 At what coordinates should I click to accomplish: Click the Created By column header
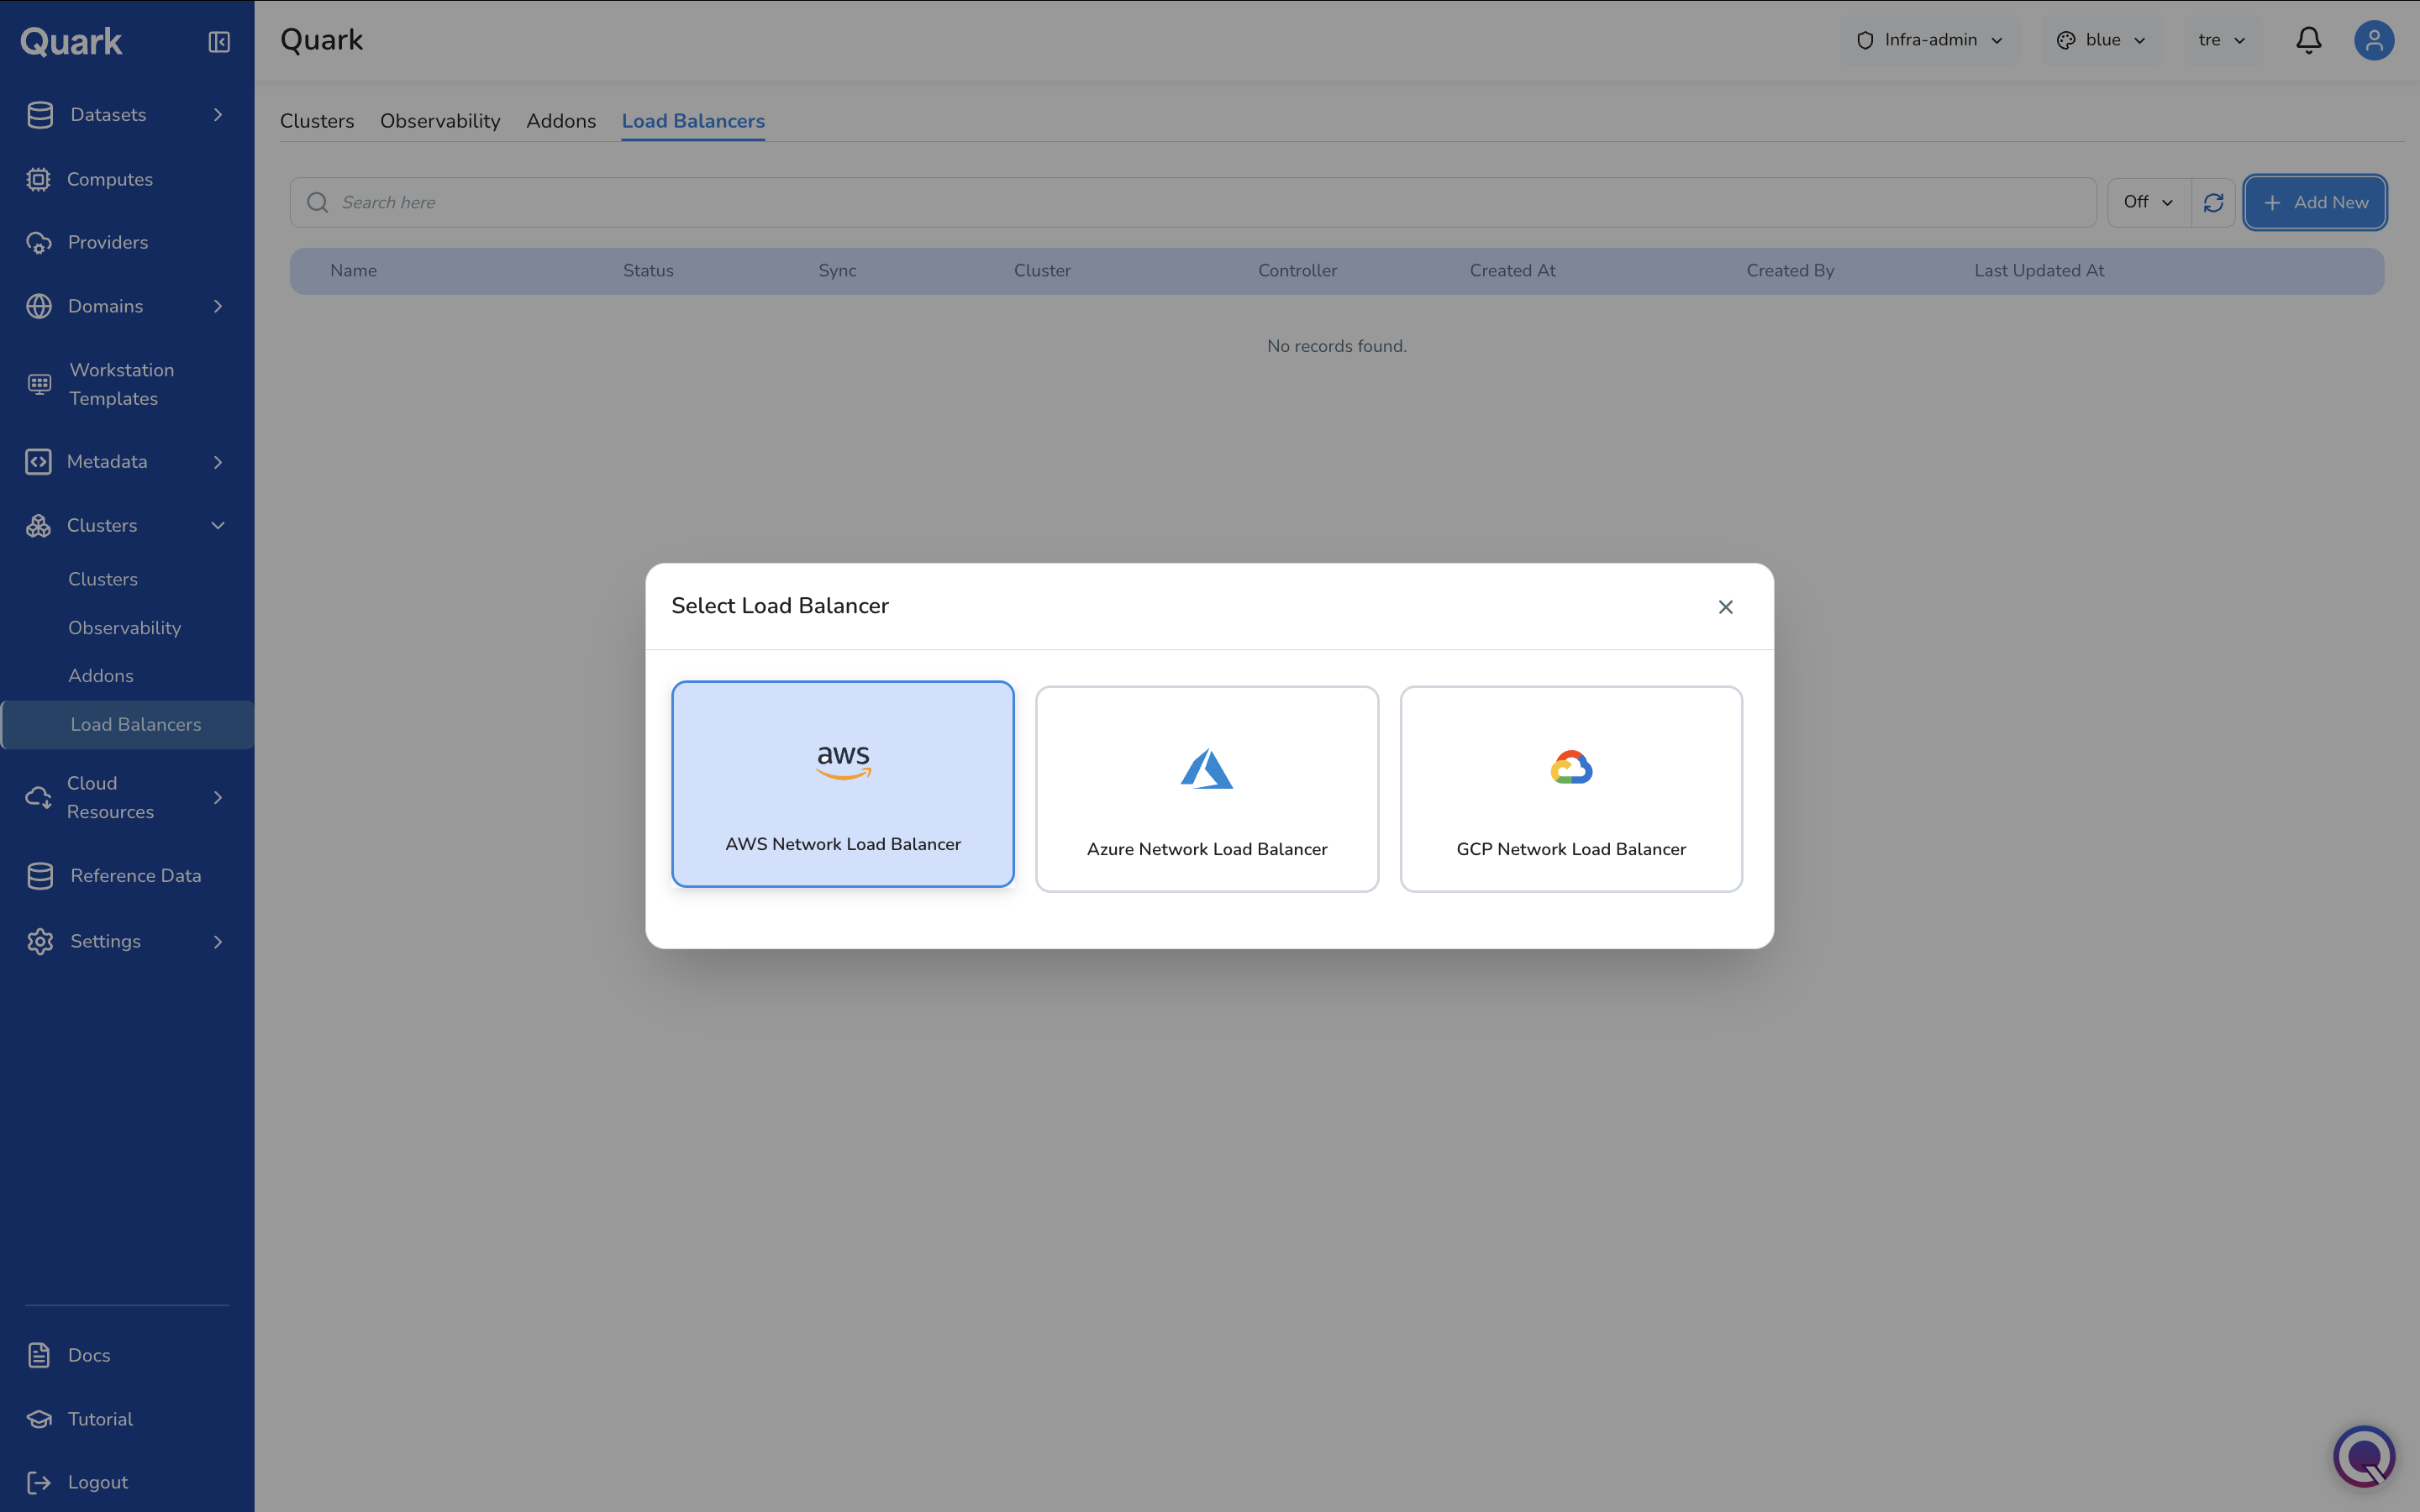(1790, 271)
